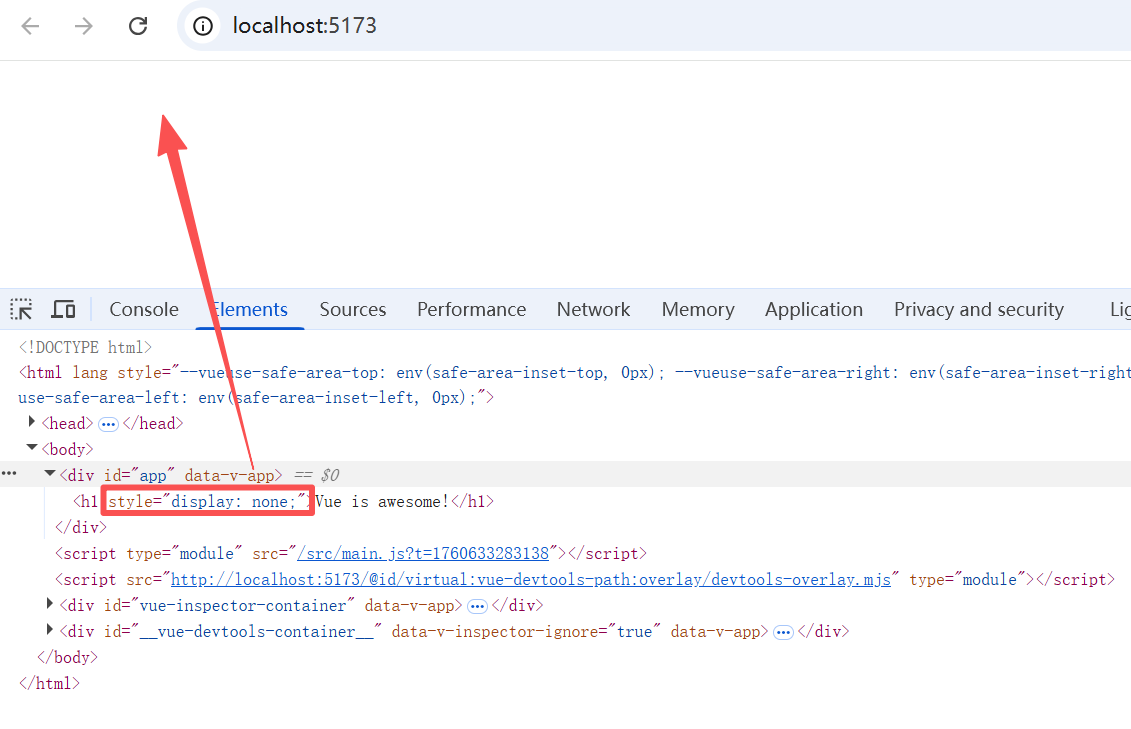Select the <!DOCTYPE html> line
This screenshot has height=729, width=1131.
click(x=85, y=348)
